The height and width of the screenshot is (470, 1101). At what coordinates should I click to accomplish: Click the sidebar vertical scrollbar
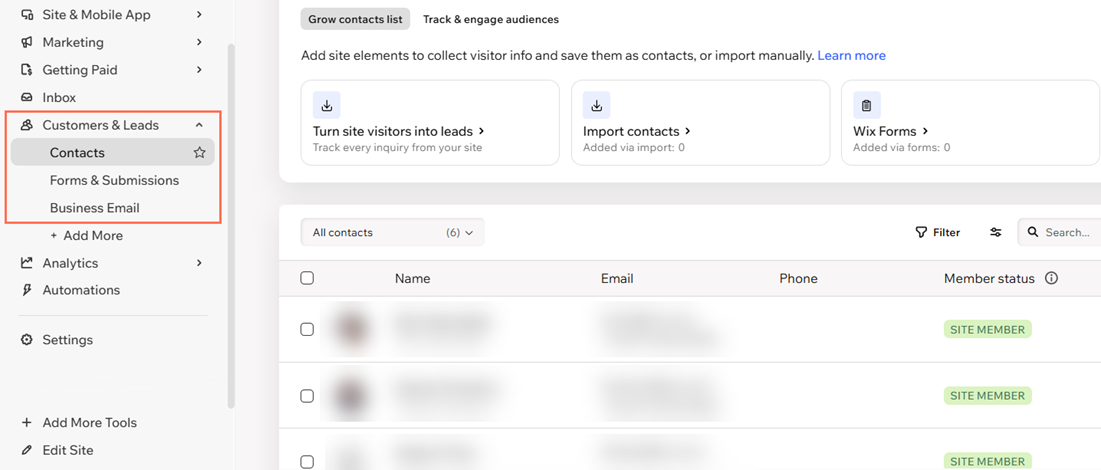coord(231,225)
